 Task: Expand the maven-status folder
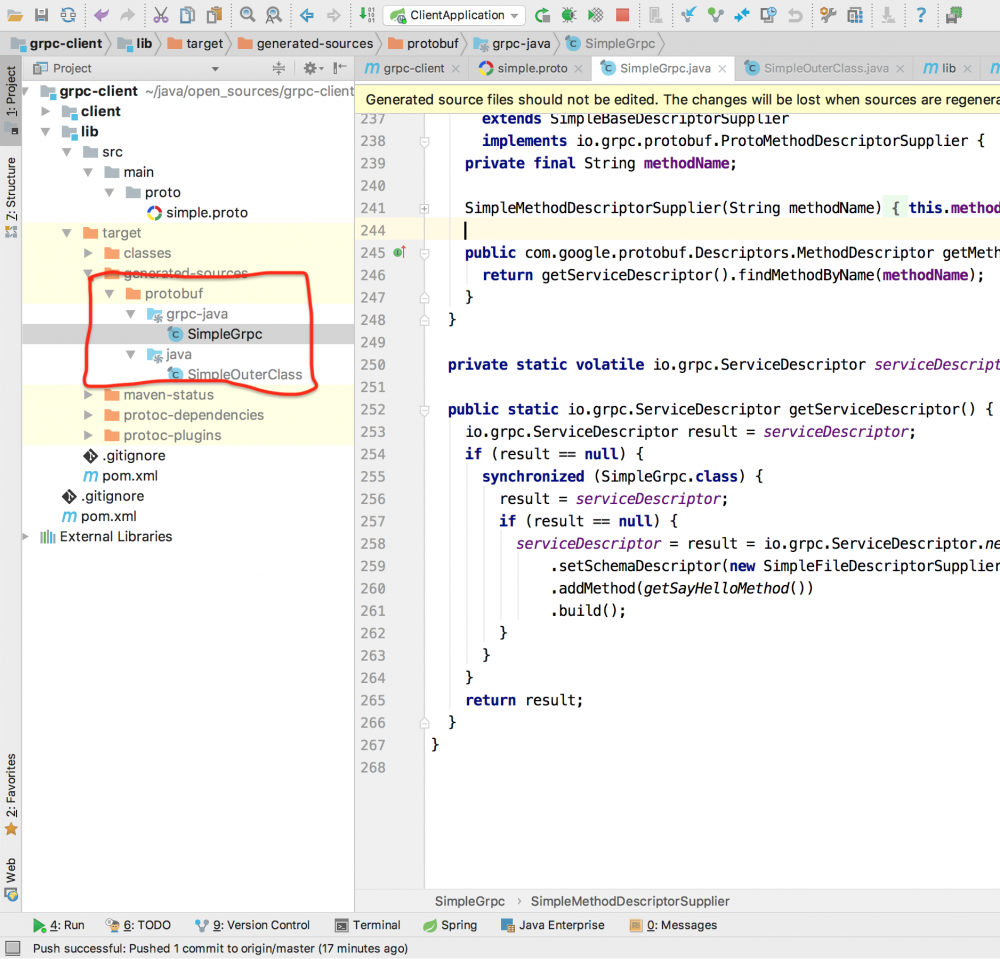[89, 395]
